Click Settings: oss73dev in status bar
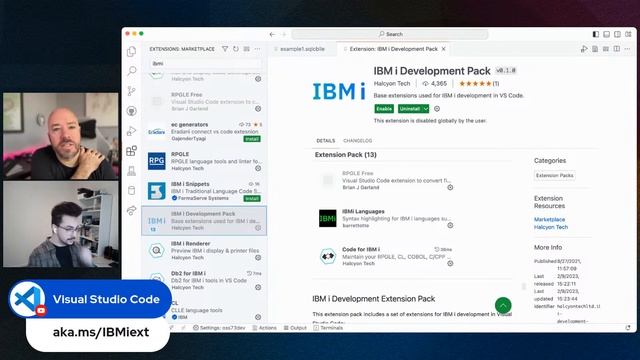 219,328
